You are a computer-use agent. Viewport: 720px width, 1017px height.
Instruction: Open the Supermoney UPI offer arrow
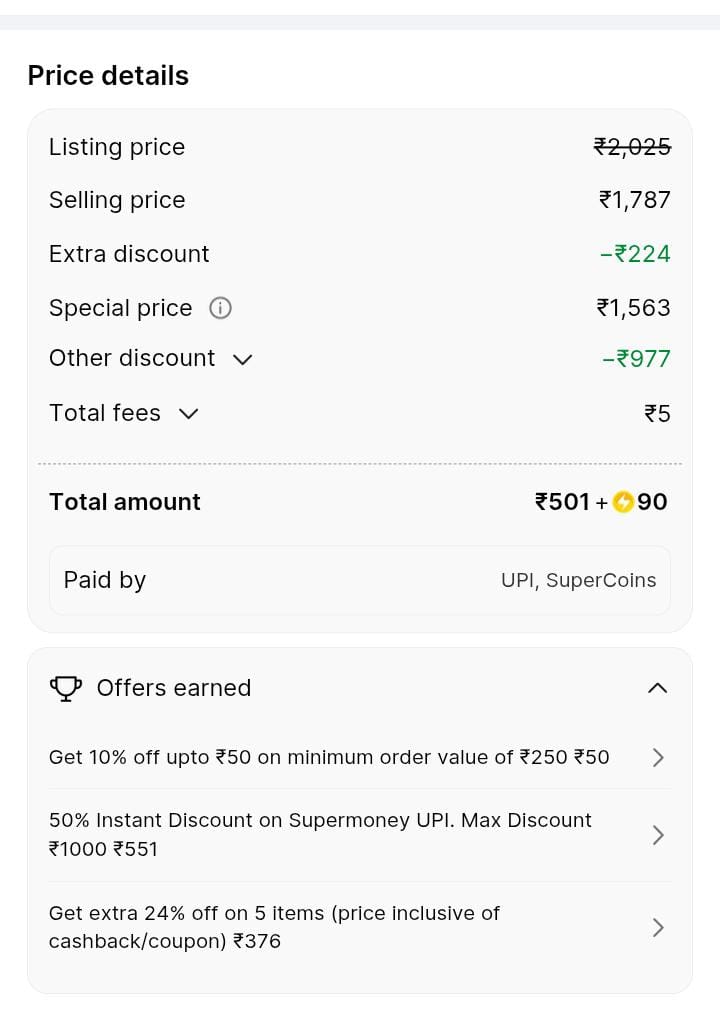point(657,835)
